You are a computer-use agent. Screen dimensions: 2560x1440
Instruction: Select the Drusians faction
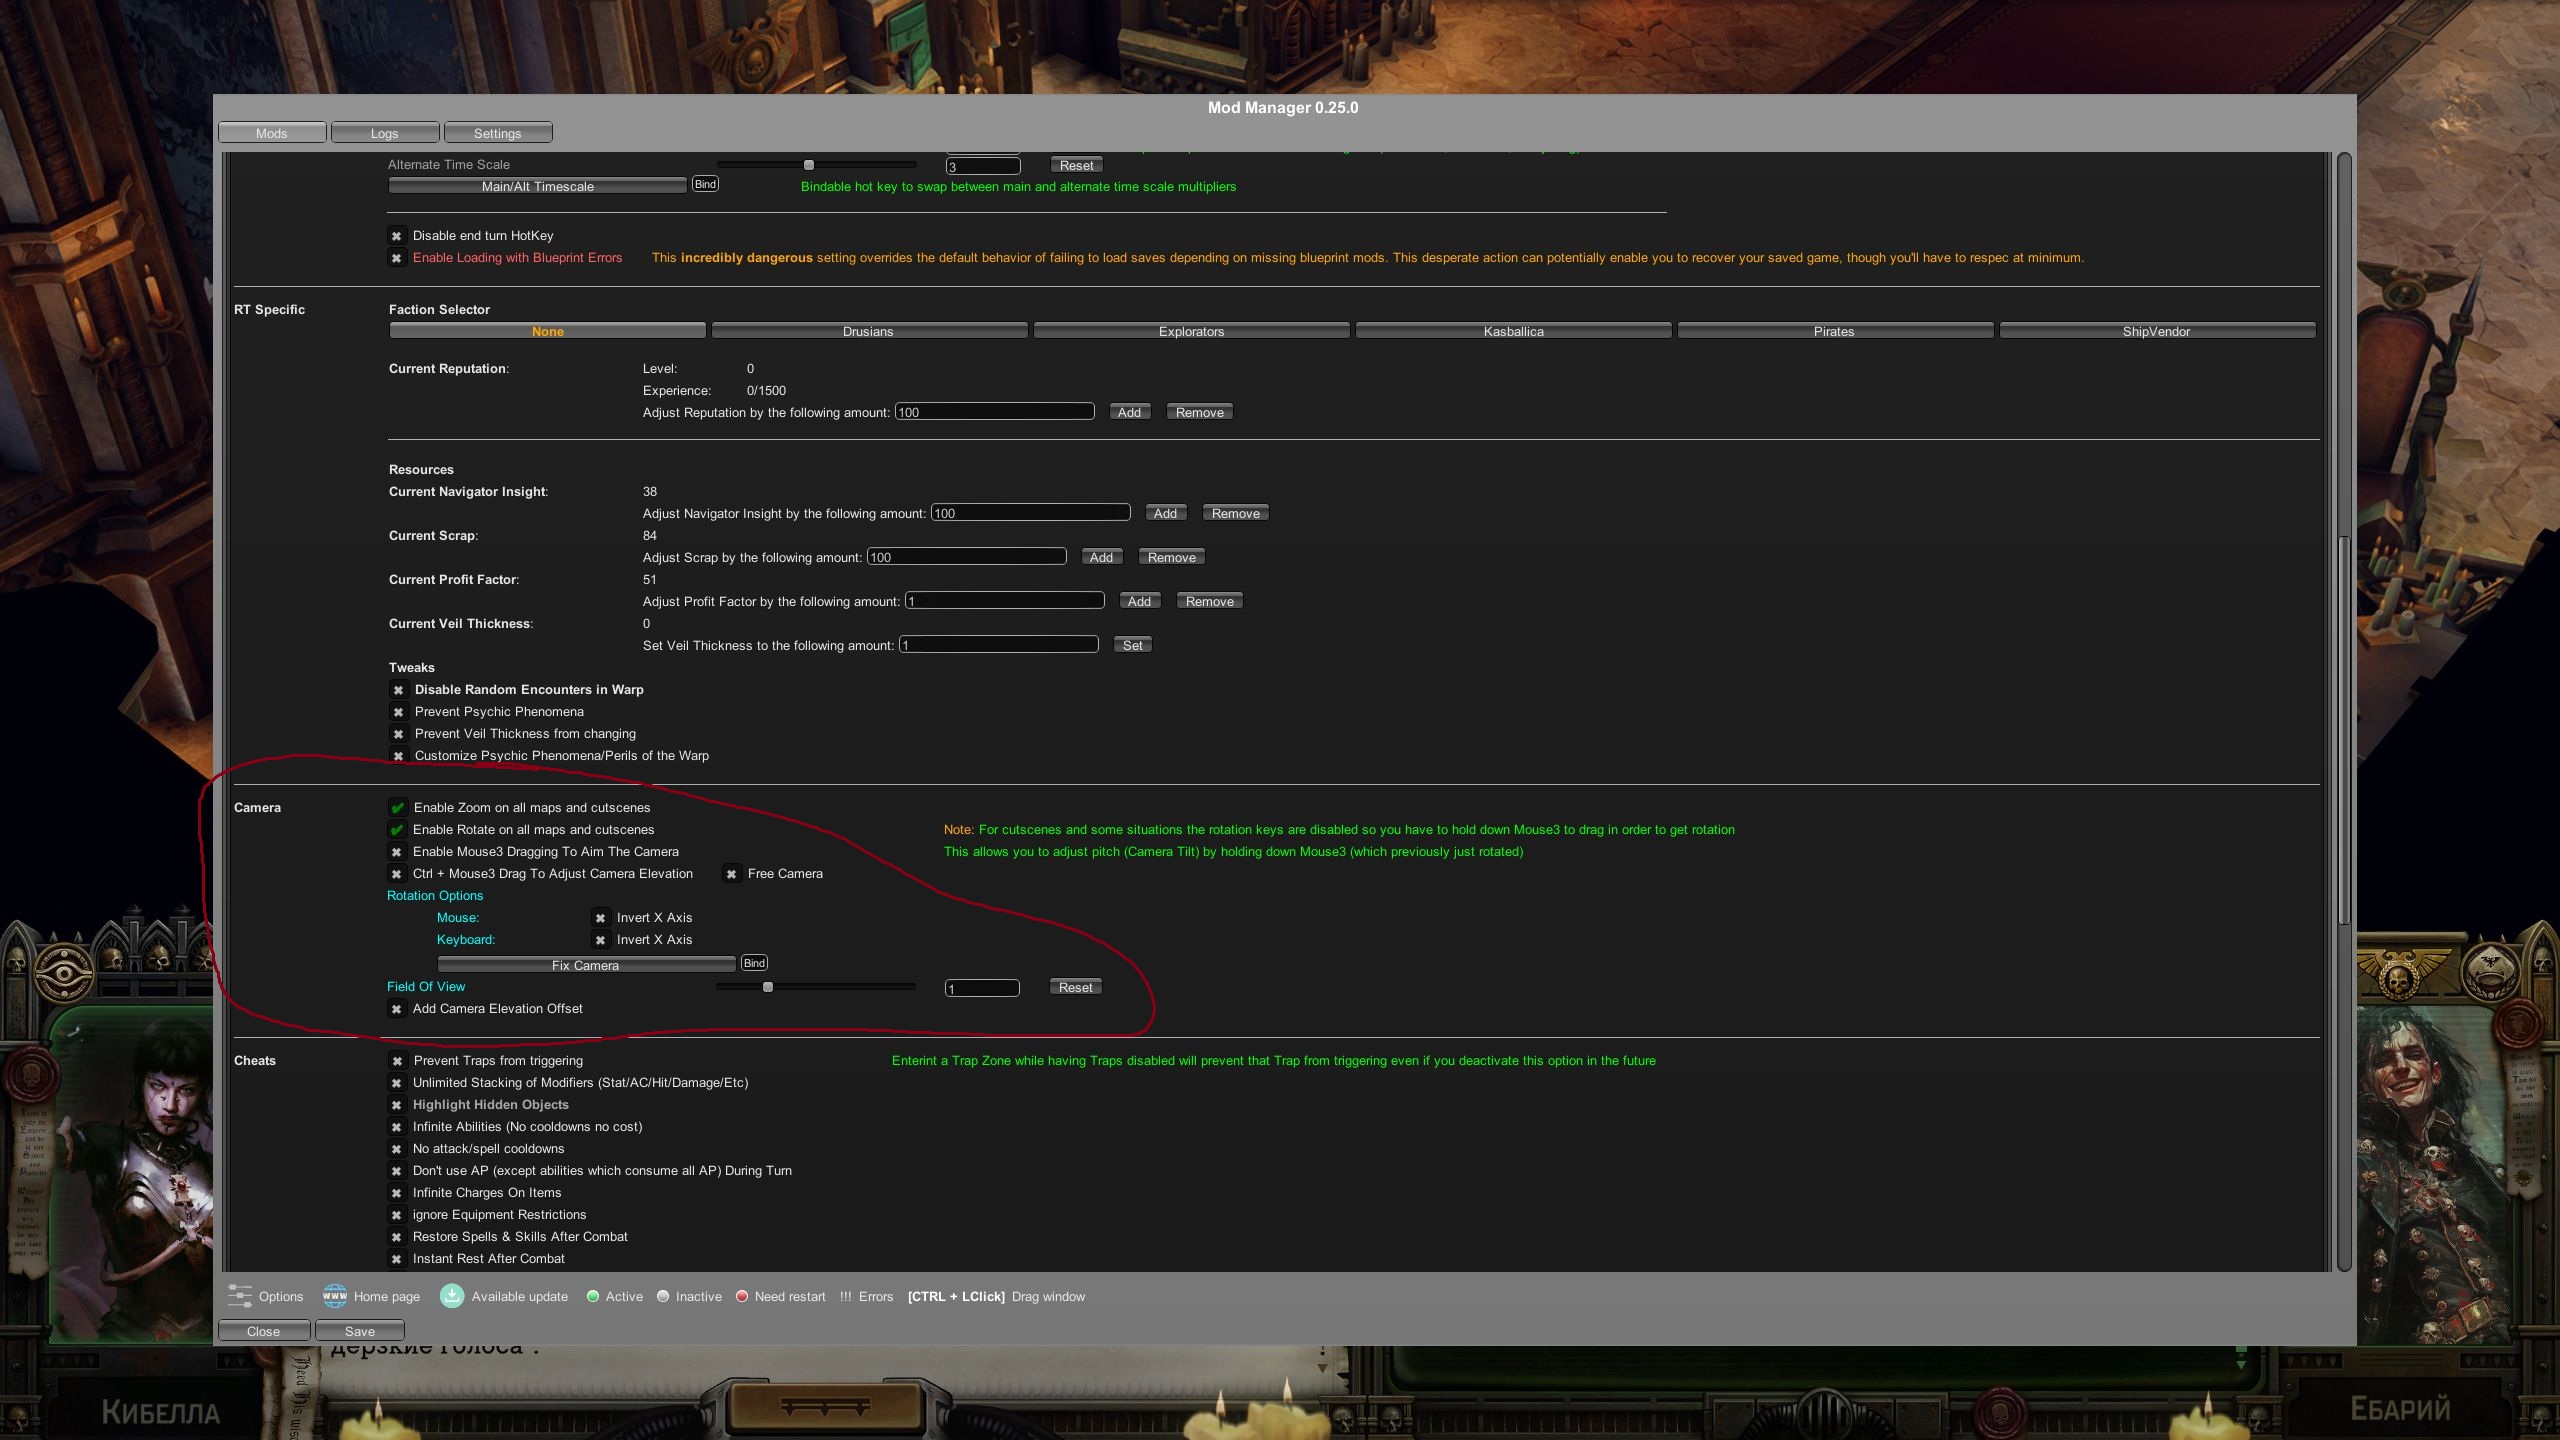[868, 331]
